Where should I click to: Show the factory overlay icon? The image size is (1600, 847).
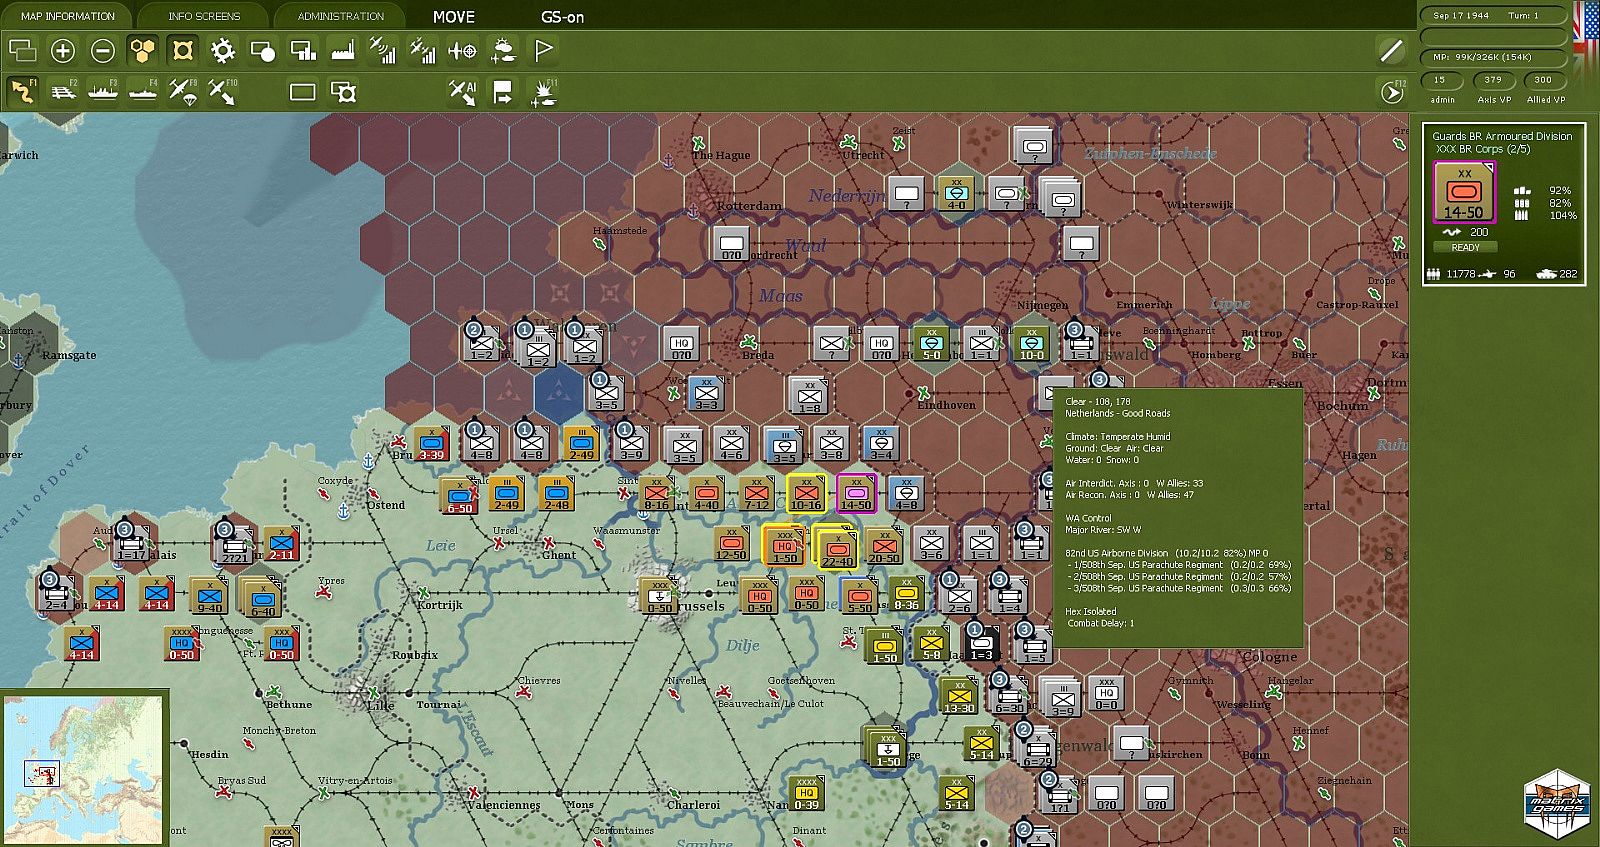coord(343,50)
